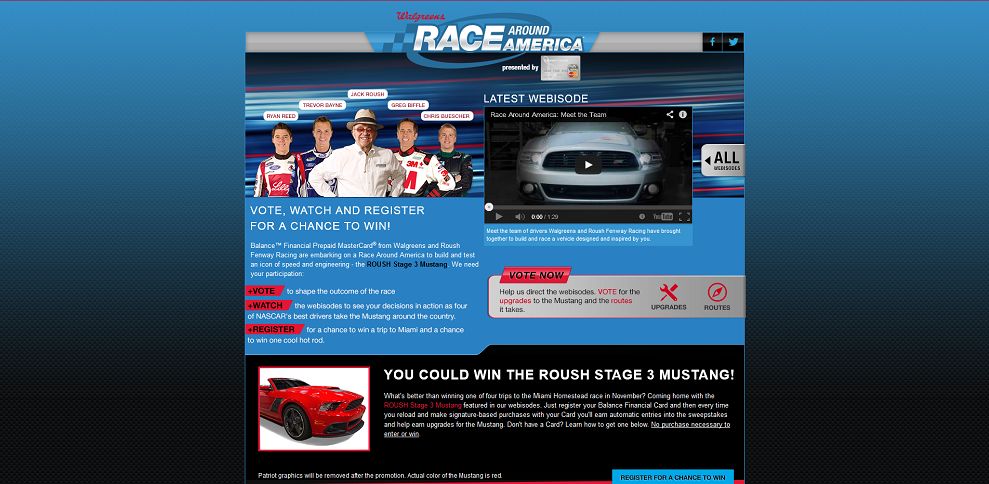The height and width of the screenshot is (484, 989).
Task: Open the All Webisodes tab
Action: 723,160
